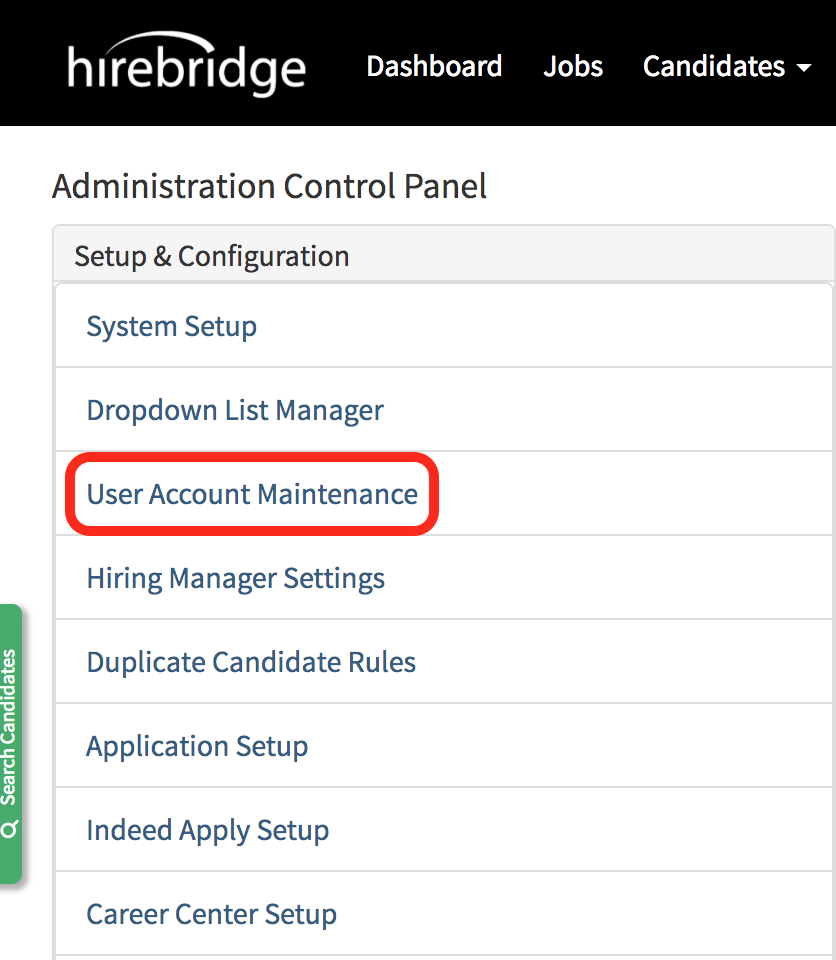The image size is (836, 960).
Task: Open the Candidates menu label
Action: coord(713,66)
